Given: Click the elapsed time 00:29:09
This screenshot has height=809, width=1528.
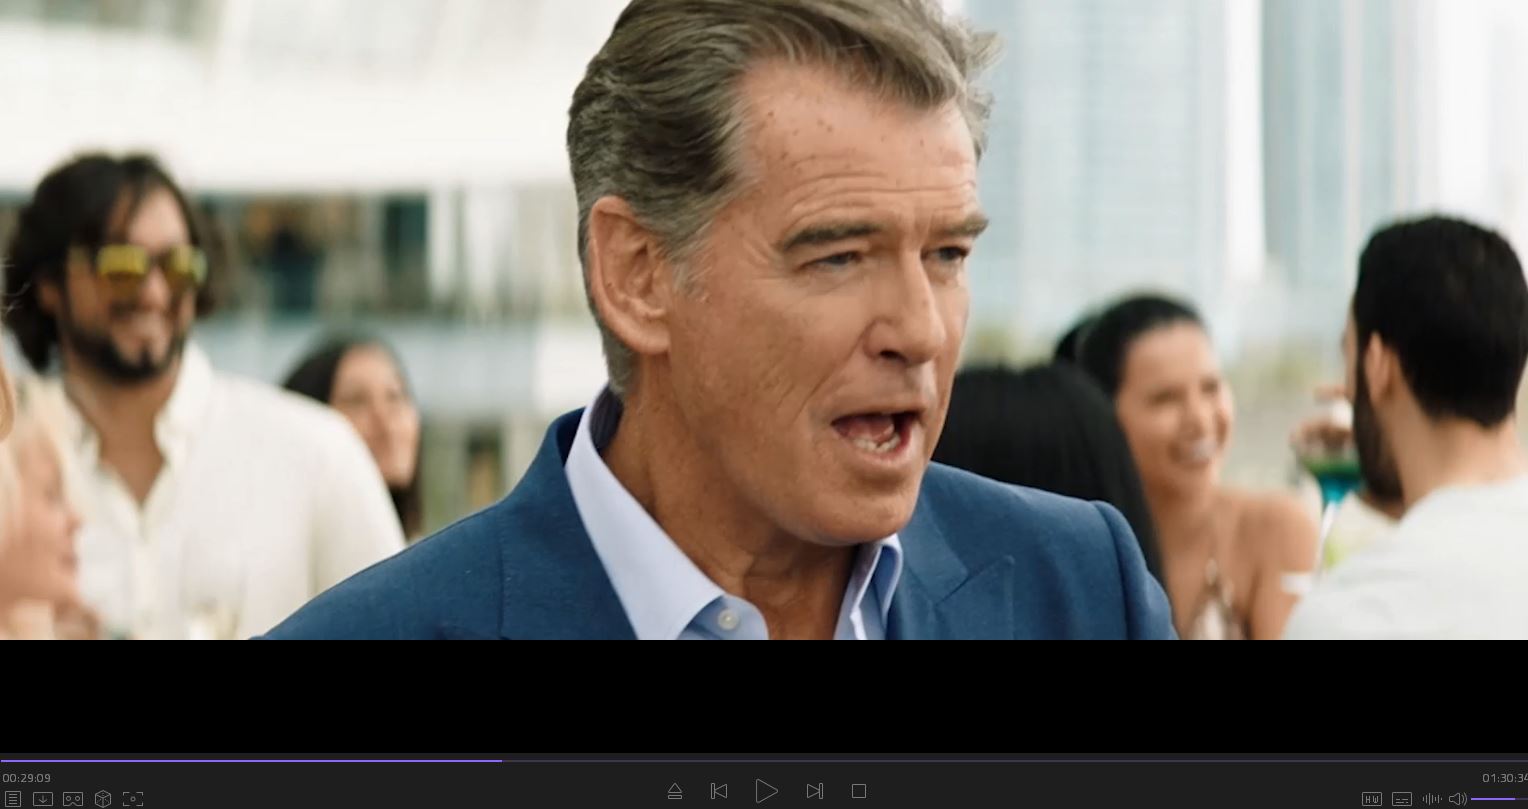Looking at the screenshot, I should click(27, 778).
